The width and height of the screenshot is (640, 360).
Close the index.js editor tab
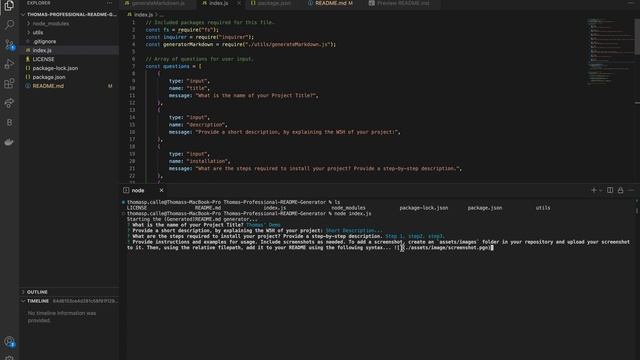coord(239,3)
